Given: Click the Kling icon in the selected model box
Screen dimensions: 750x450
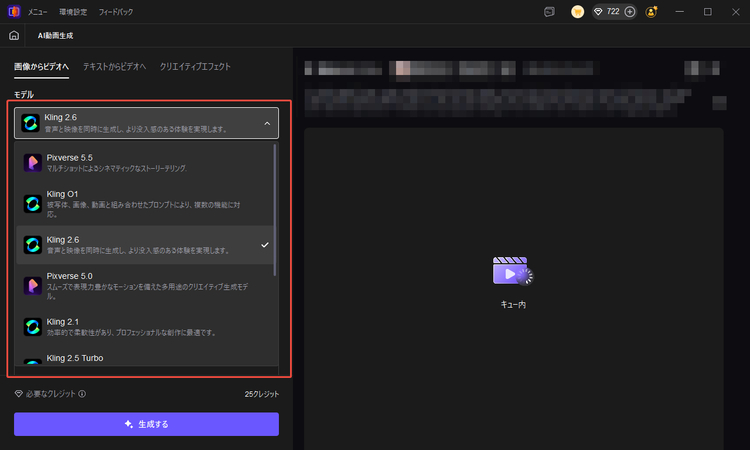Looking at the screenshot, I should (30, 123).
